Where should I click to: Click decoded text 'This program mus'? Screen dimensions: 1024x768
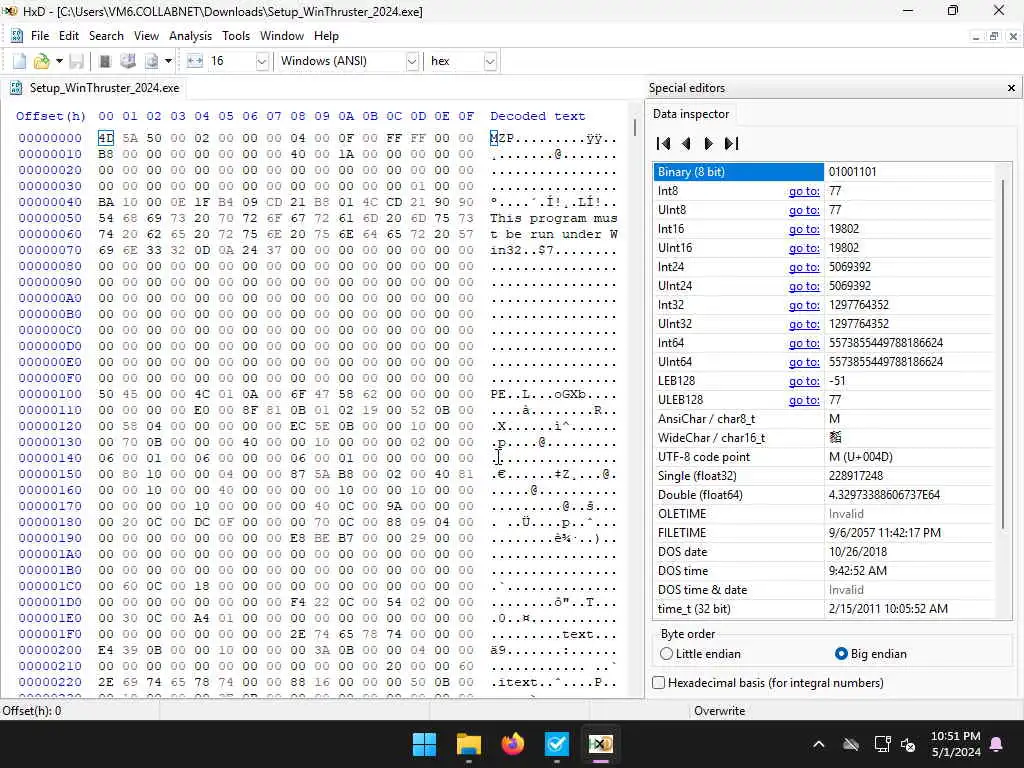[x=554, y=218]
